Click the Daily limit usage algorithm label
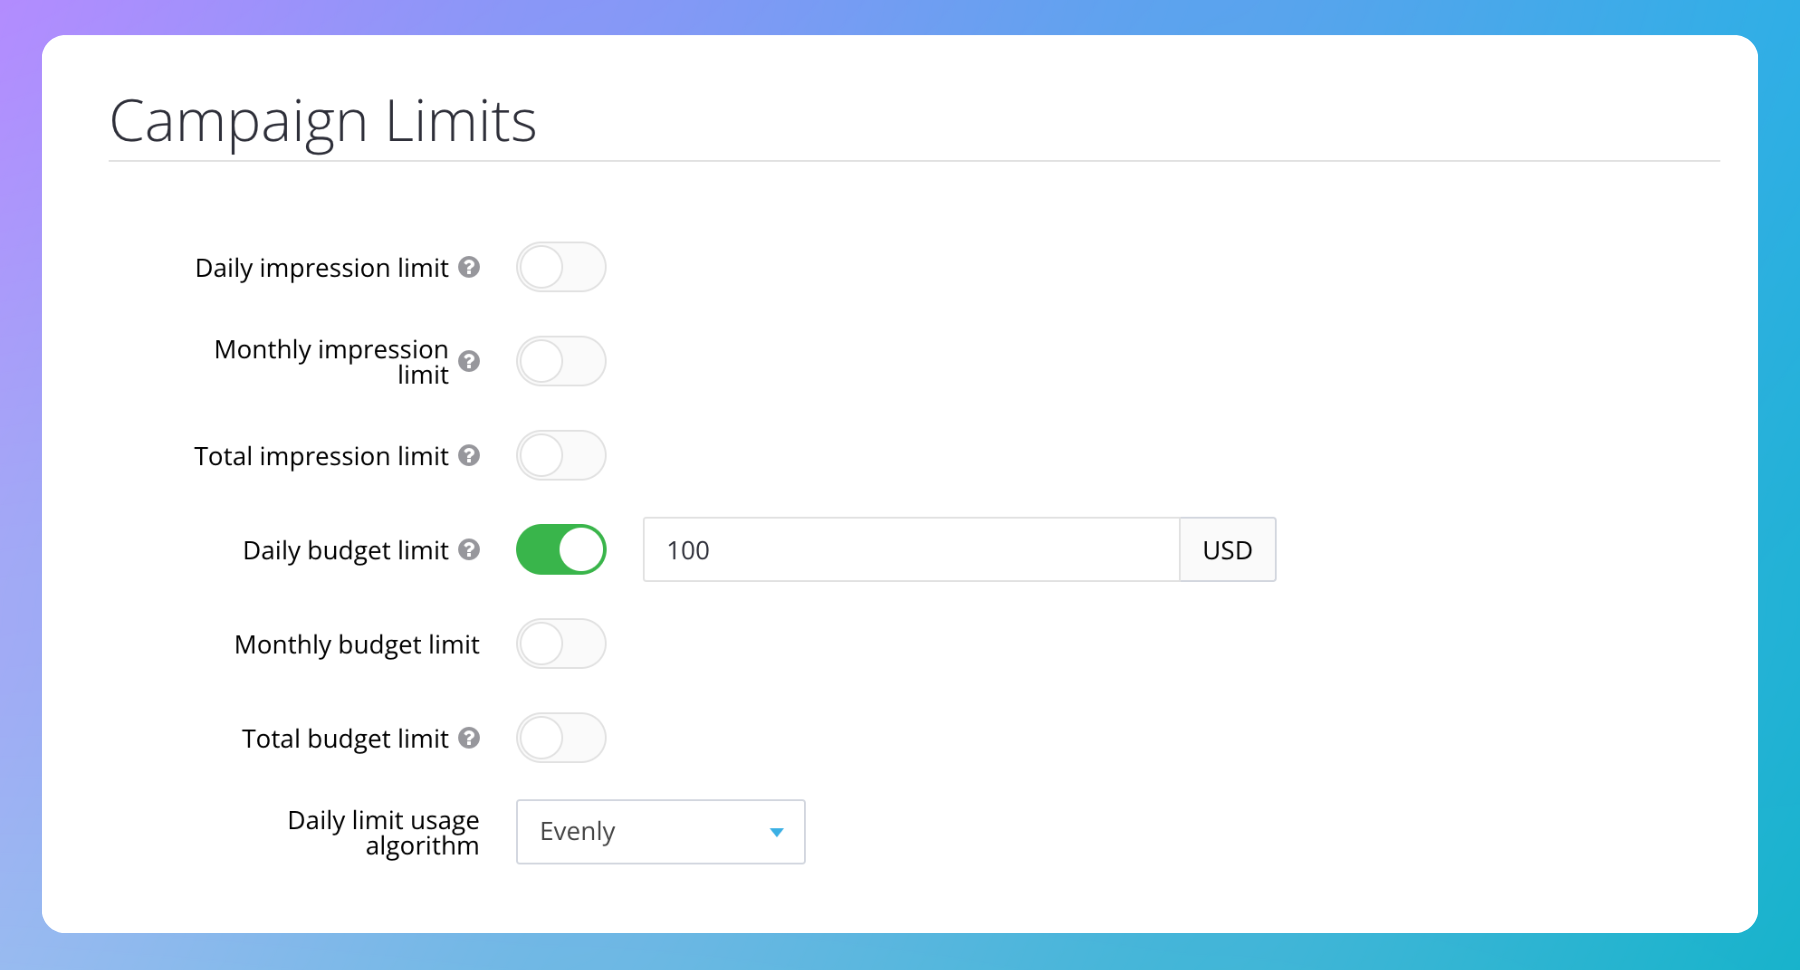The width and height of the screenshot is (1800, 970). pos(384,832)
